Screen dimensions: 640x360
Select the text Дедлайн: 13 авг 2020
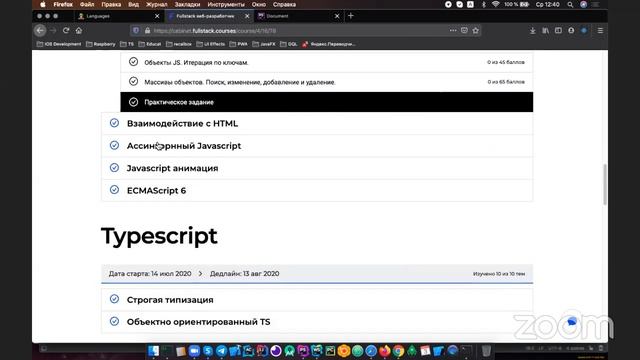click(244, 273)
